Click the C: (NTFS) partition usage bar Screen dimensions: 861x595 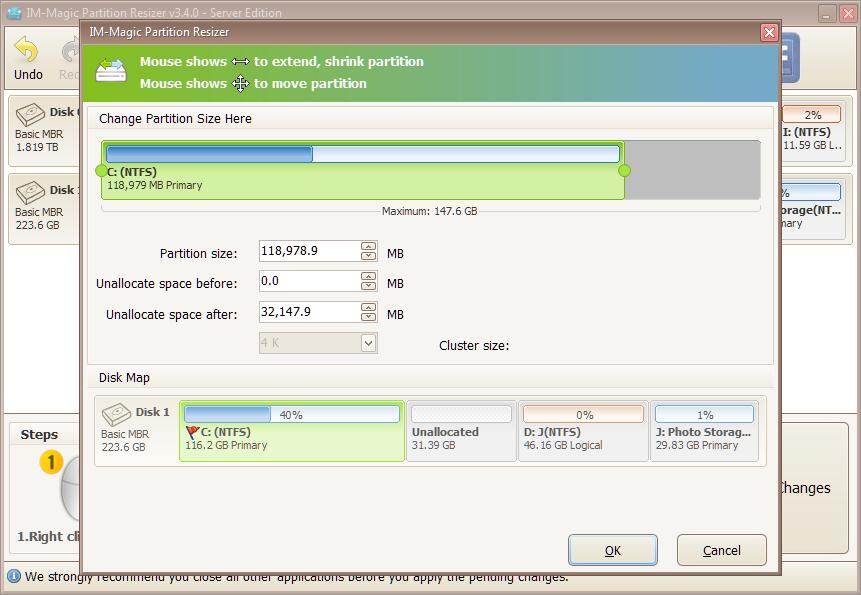click(363, 154)
